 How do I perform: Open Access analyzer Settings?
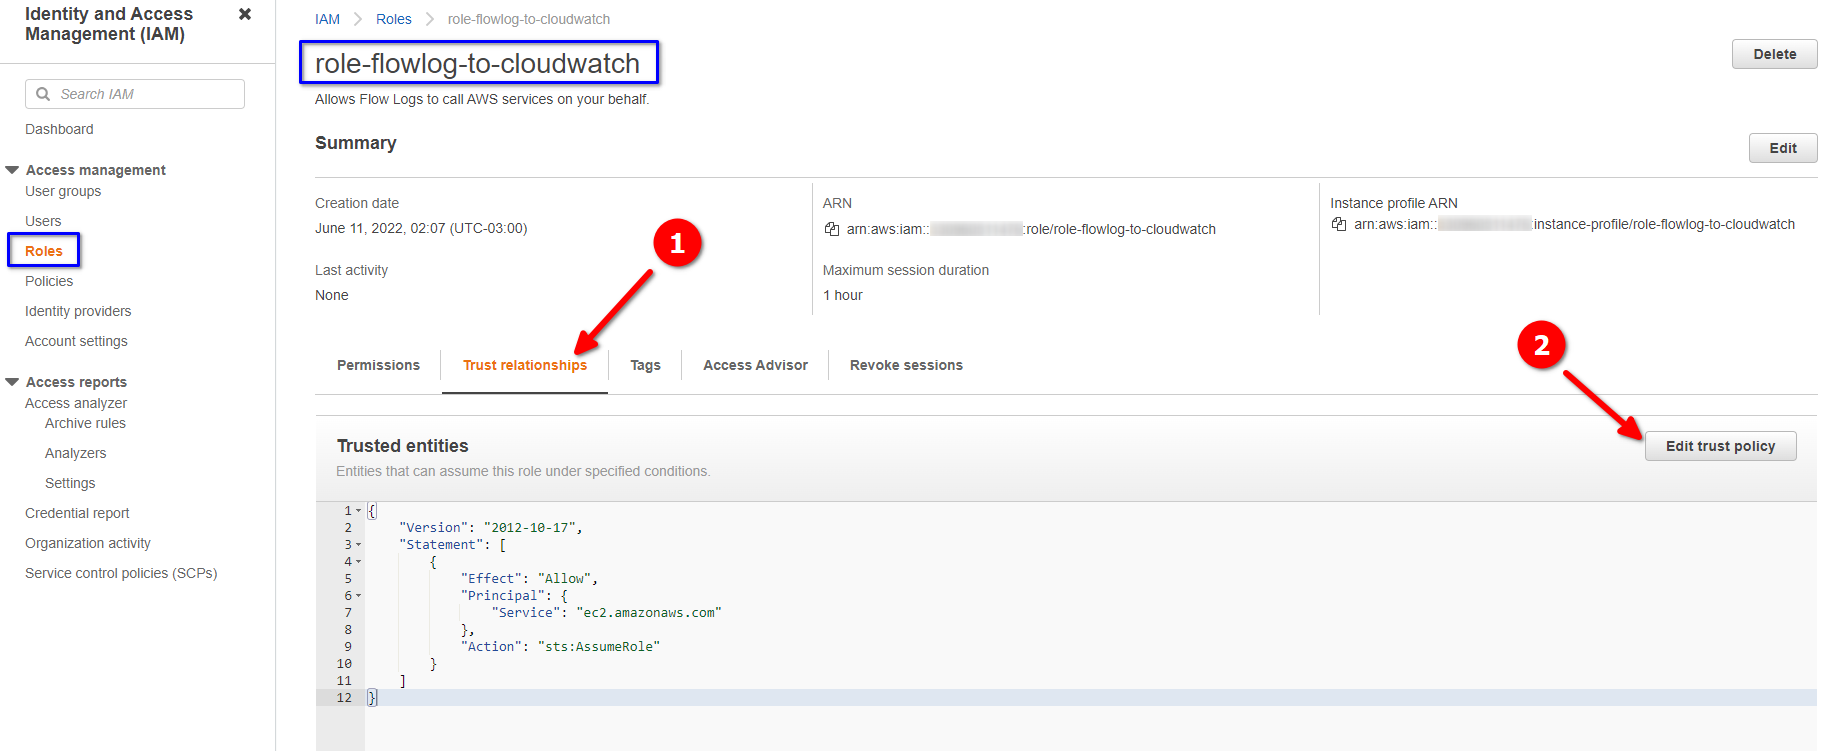(70, 483)
